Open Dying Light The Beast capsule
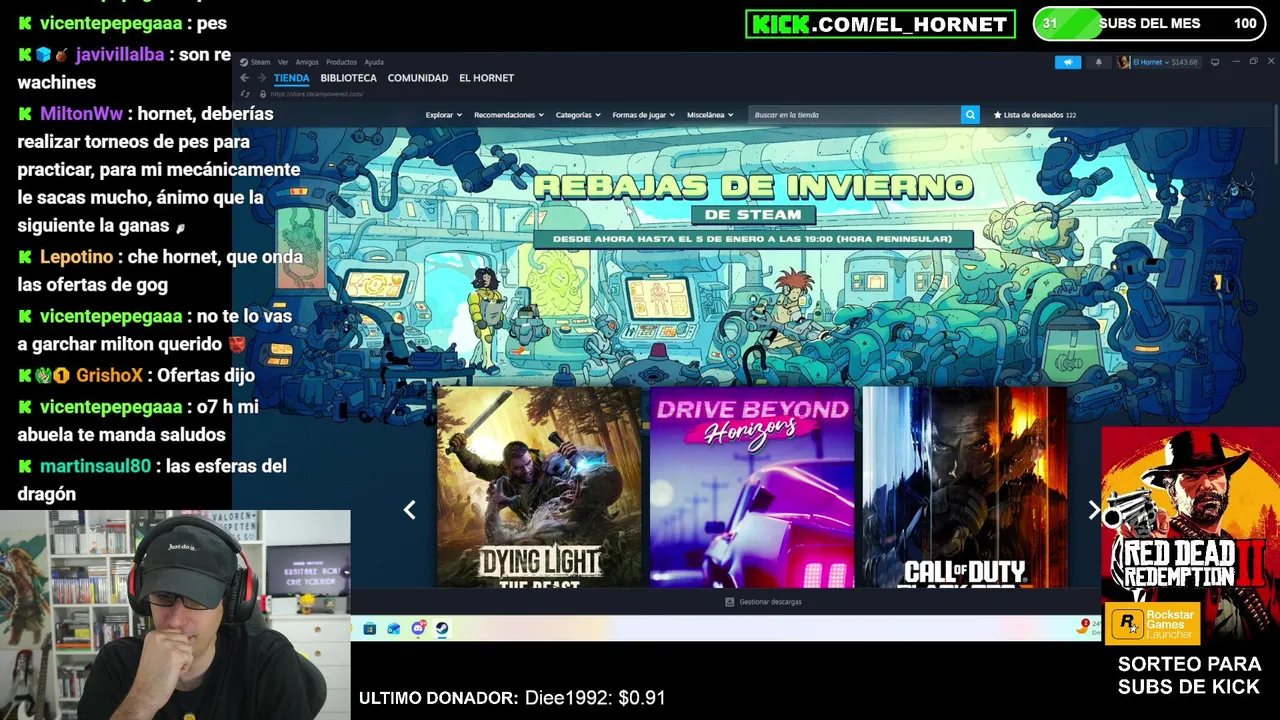 point(539,487)
